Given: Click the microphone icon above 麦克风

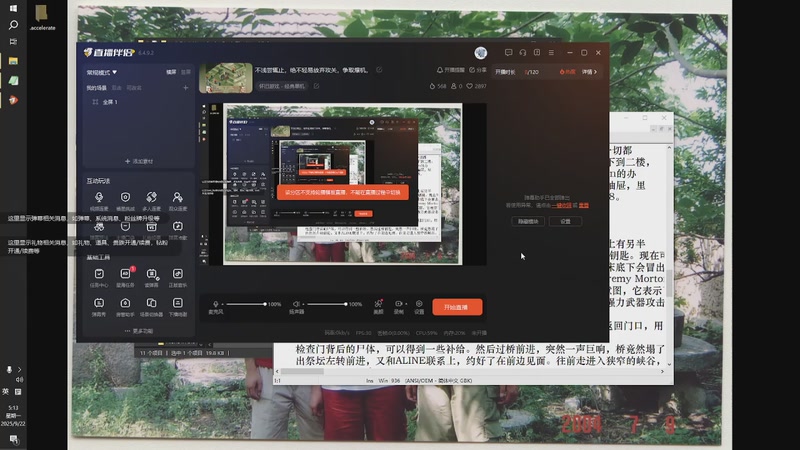Looking at the screenshot, I should point(215,304).
